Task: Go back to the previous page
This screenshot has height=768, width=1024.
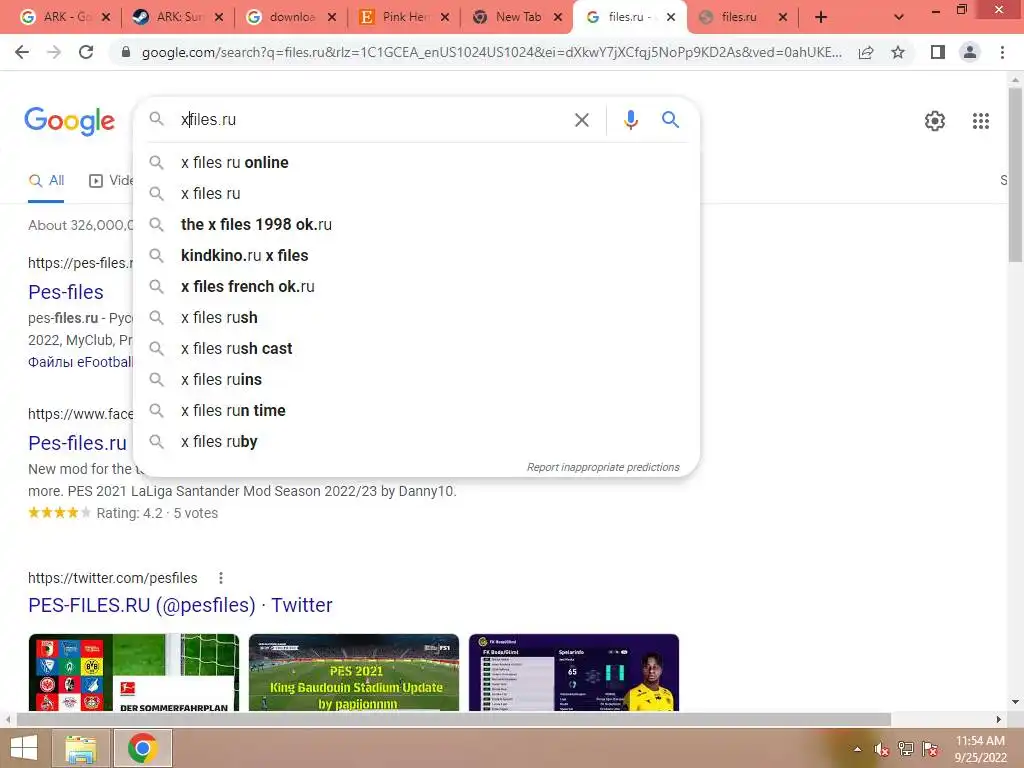Action: 22,52
